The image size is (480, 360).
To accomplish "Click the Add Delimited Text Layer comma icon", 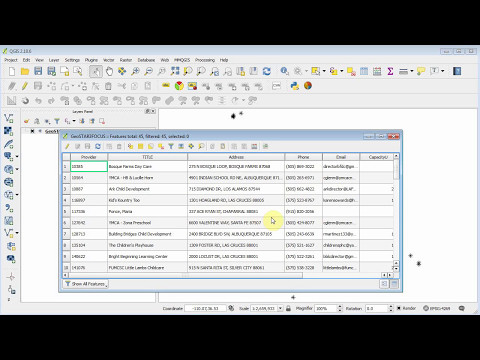I will click(x=9, y=208).
